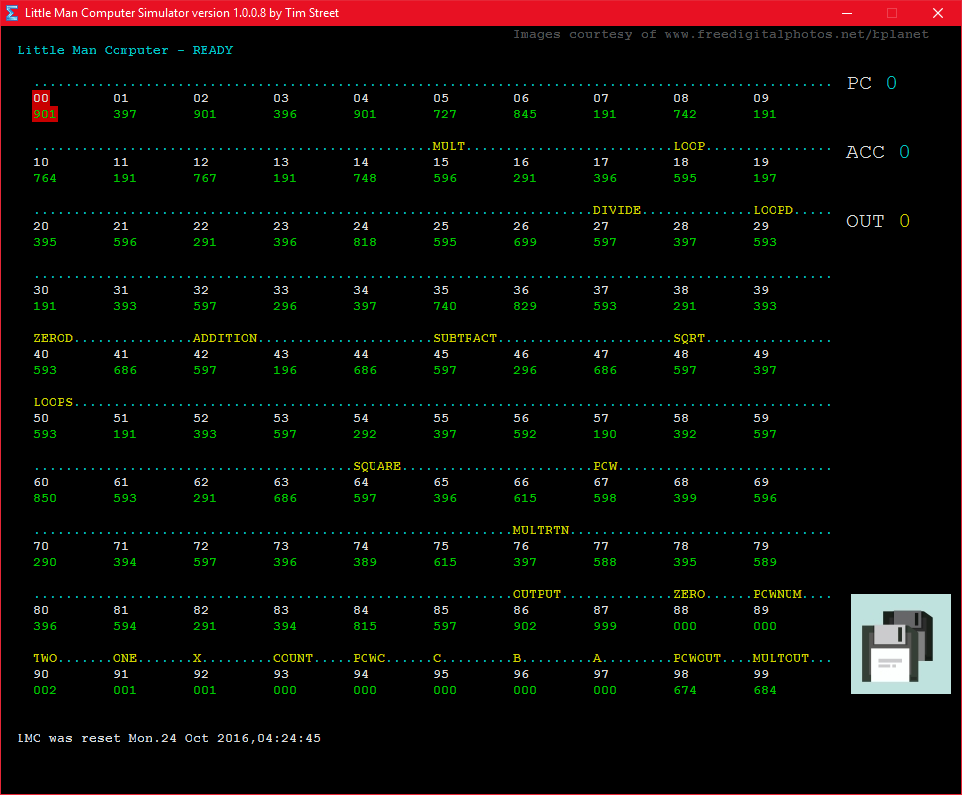Click the Sigma app icon in title bar
Viewport: 962px width, 795px height.
pyautogui.click(x=12, y=13)
